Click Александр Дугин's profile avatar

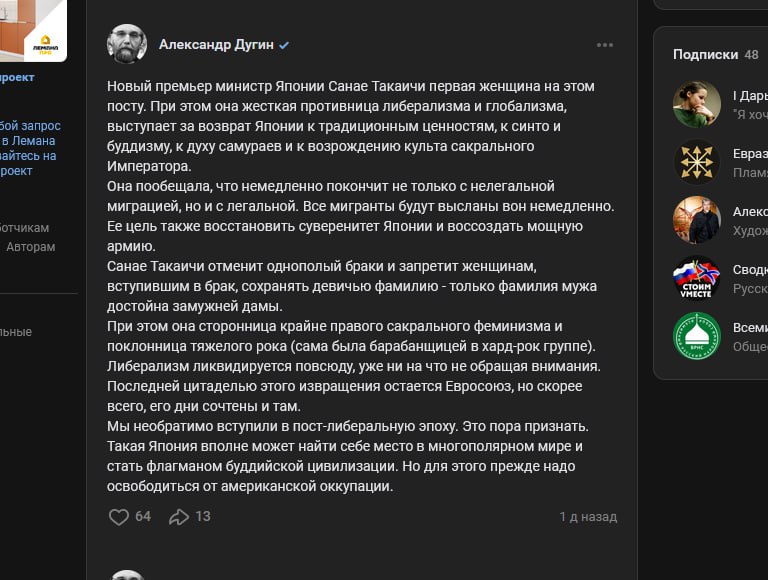(x=127, y=45)
